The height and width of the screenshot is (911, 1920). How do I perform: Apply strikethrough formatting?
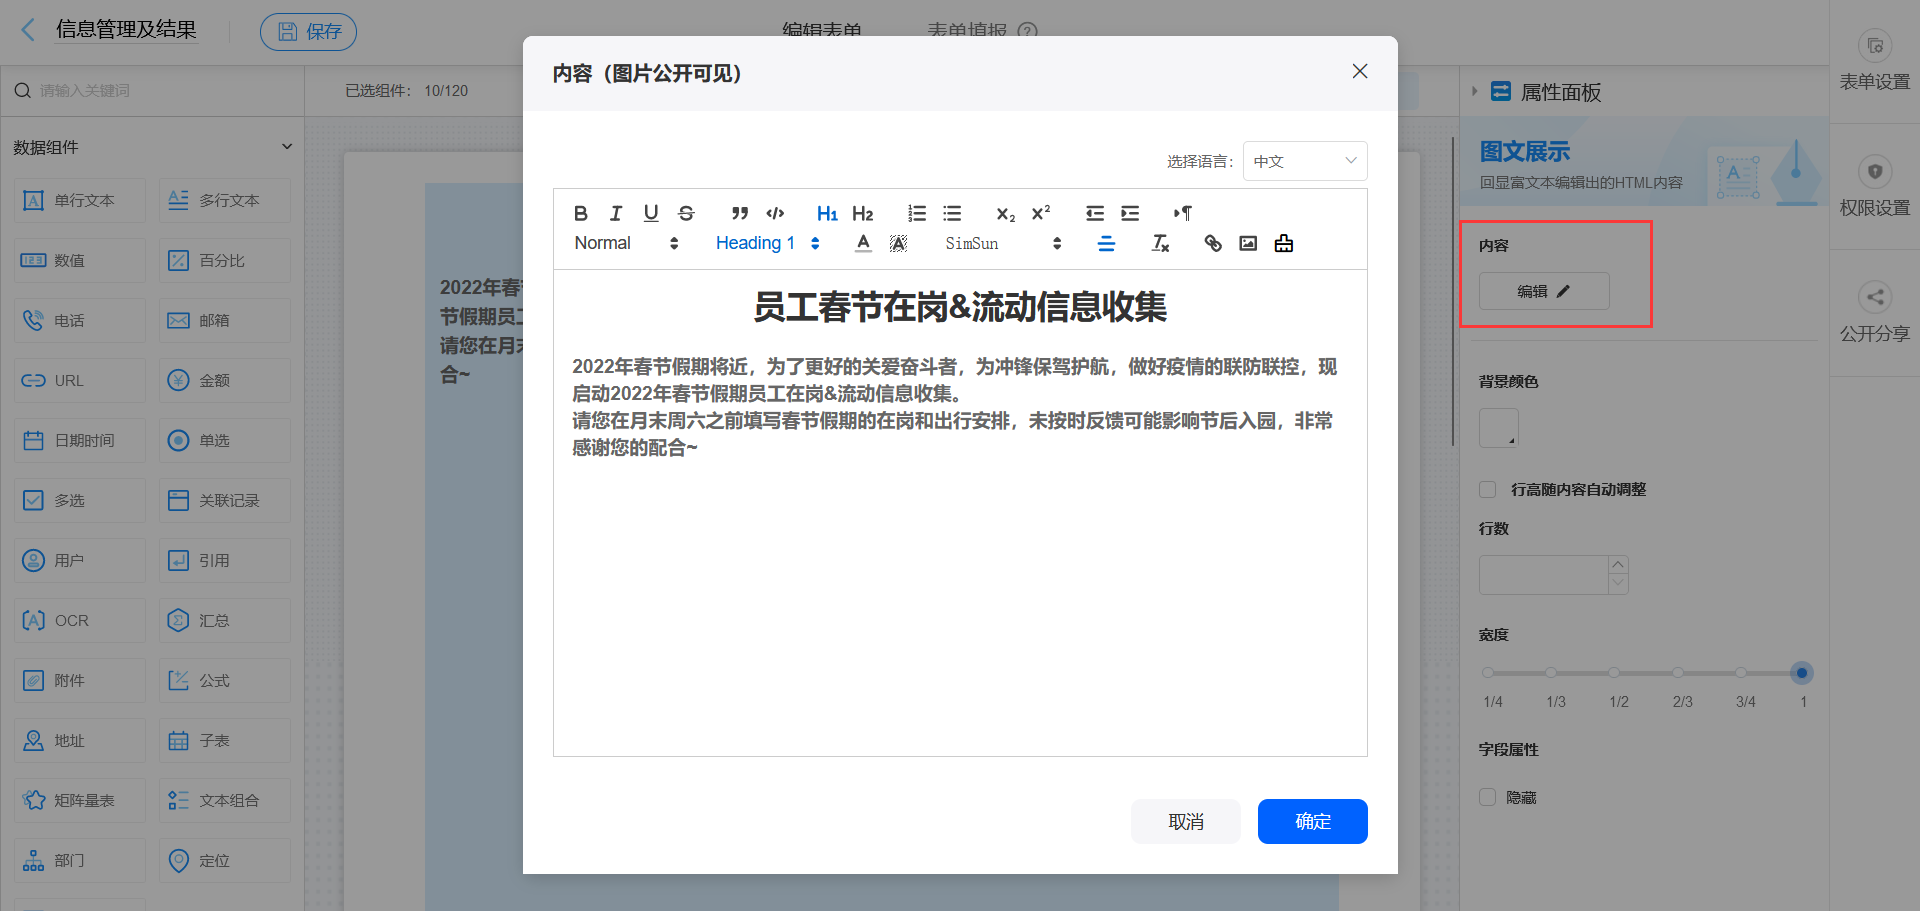coord(686,212)
